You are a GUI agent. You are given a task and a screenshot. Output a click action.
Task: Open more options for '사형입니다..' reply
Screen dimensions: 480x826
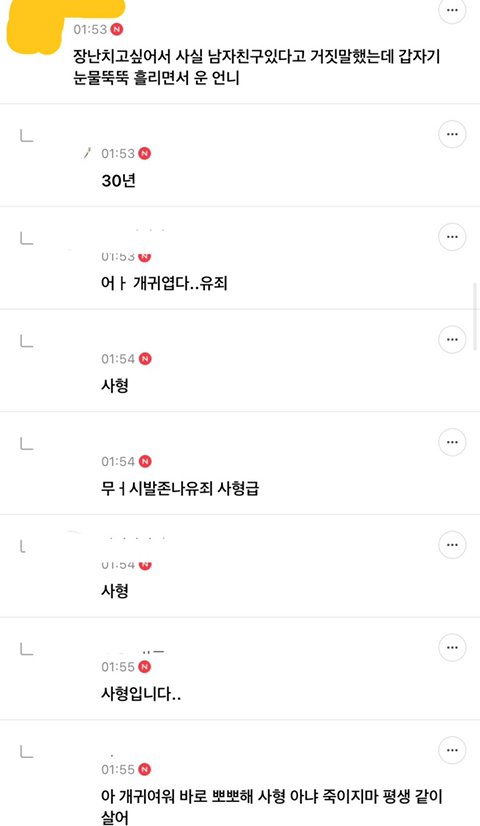452,647
